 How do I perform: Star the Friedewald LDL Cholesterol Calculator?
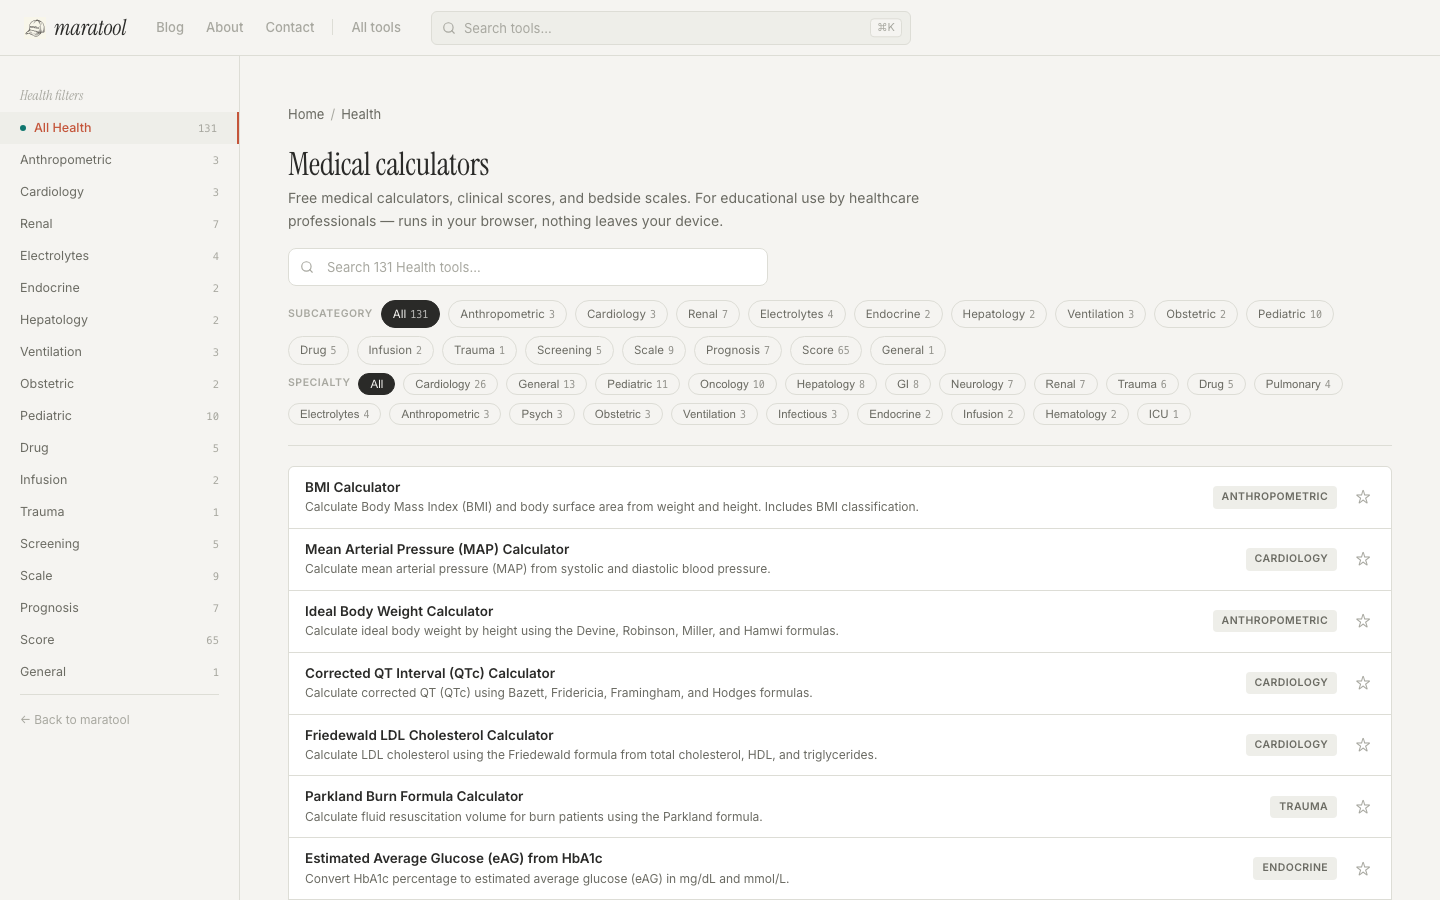tap(1363, 745)
